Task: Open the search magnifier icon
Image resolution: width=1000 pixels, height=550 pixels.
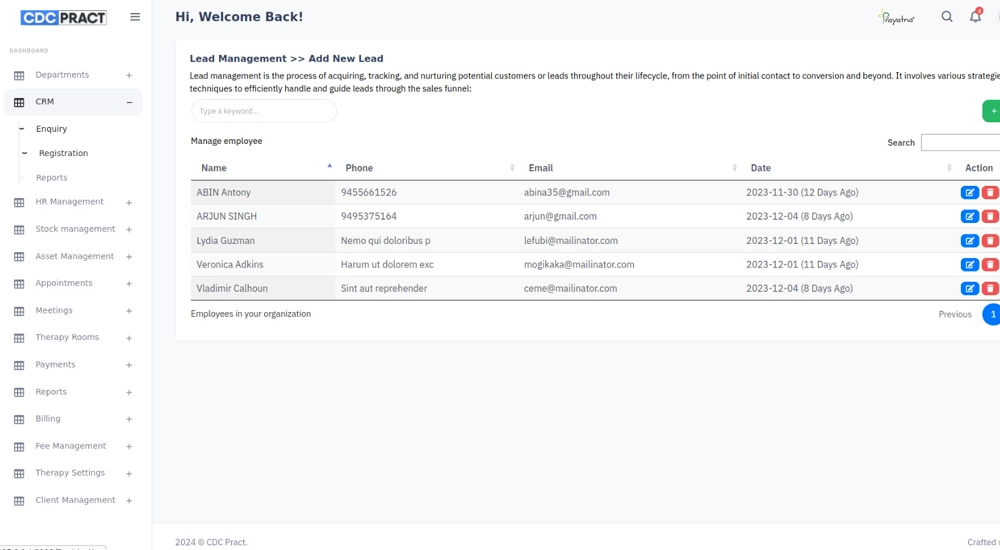Action: (946, 17)
